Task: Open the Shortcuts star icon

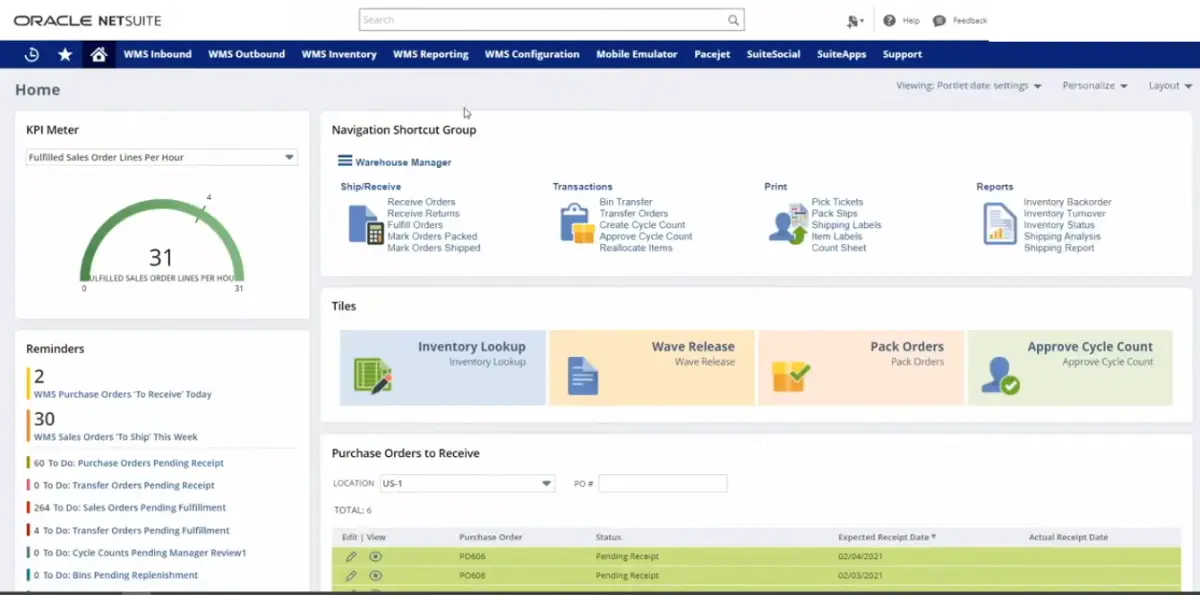Action: pos(65,55)
